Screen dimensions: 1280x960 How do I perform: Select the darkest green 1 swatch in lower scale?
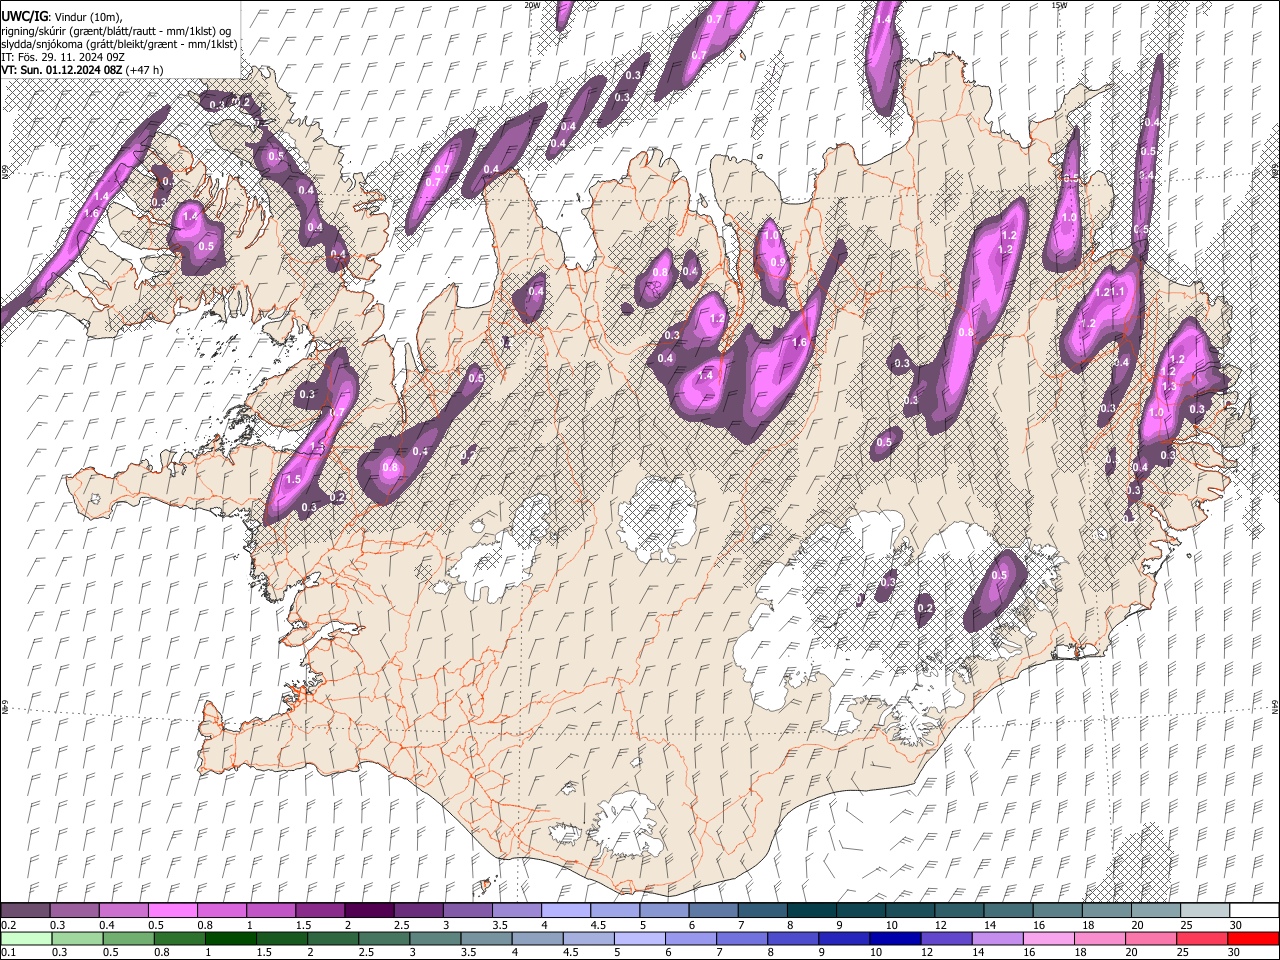(x=231, y=939)
